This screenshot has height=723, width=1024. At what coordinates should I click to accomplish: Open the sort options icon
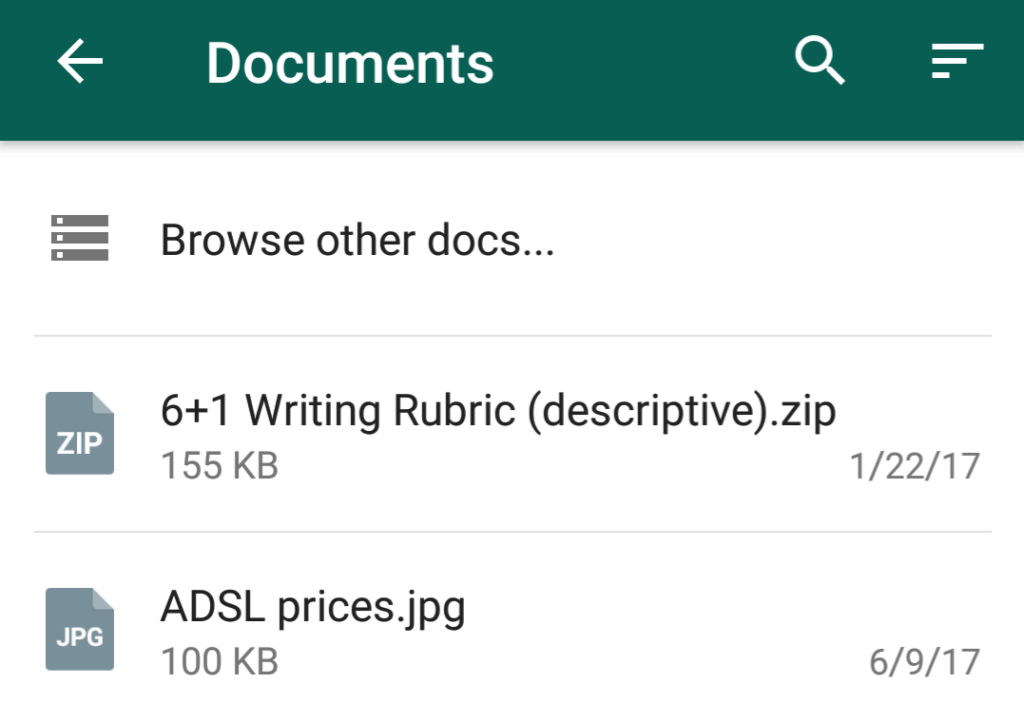957,61
